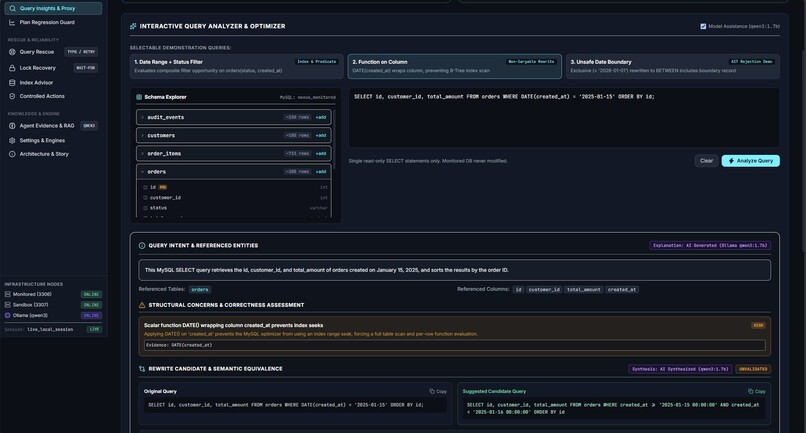Select demo query 2 Function on Column
Image resolution: width=806 pixels, height=433 pixels.
(x=454, y=66)
